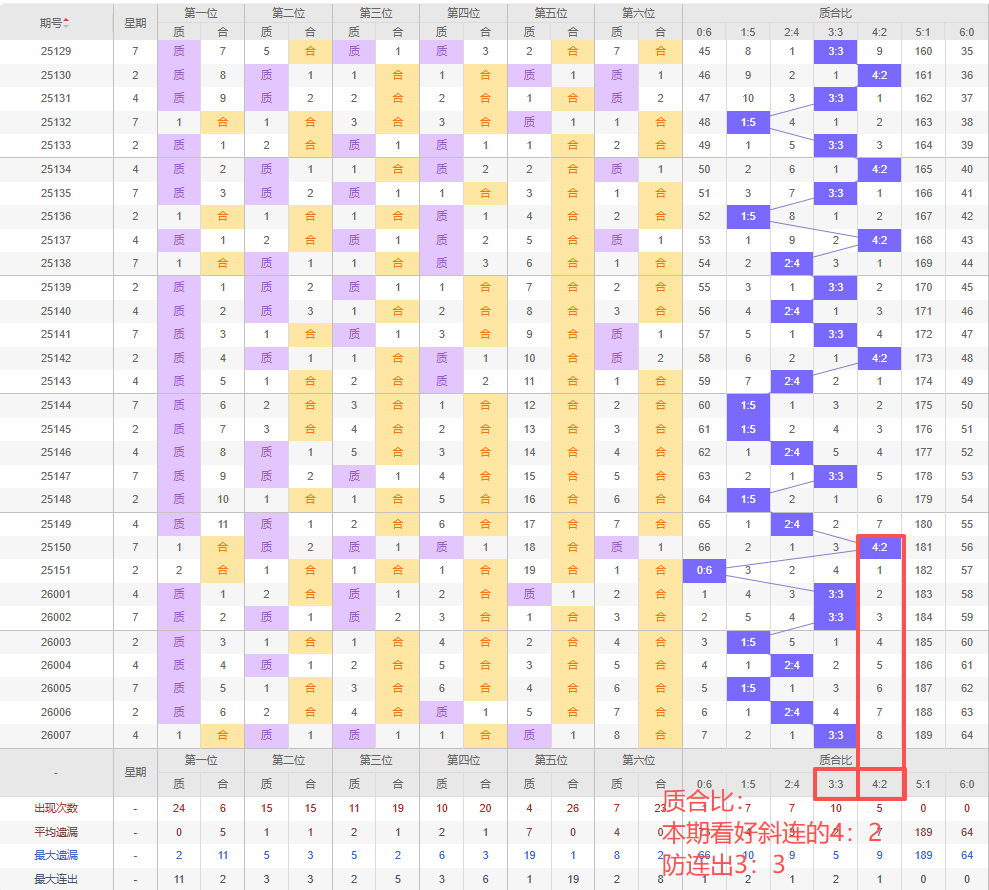Screen dimensions: 989x890
Task: Select the top 第六位 column group header
Action: 638,13
